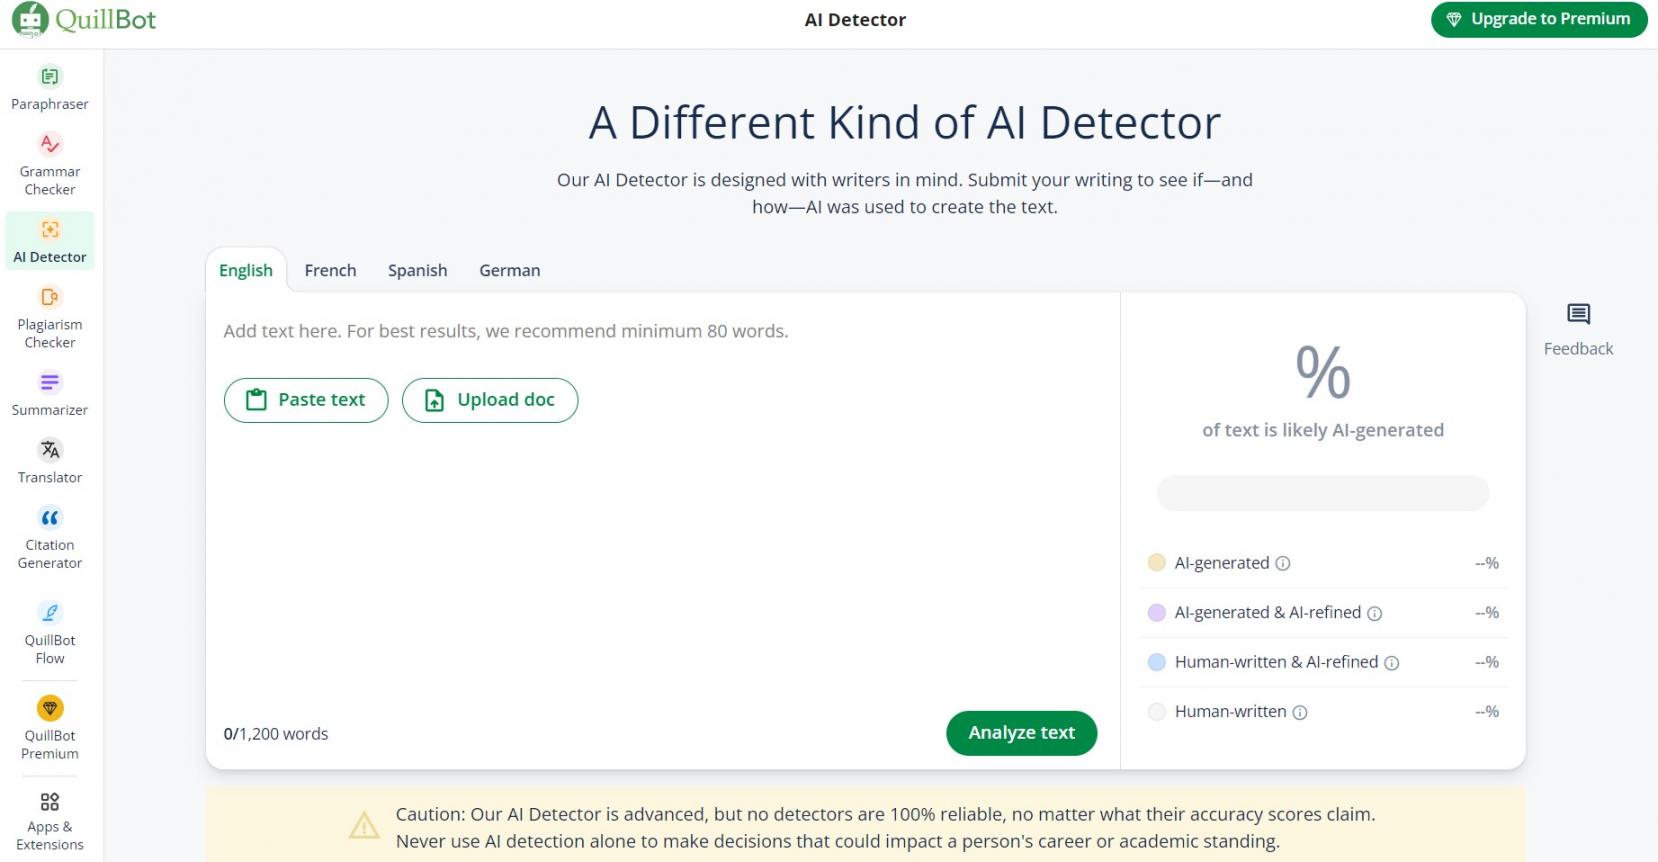Image resolution: width=1658 pixels, height=862 pixels.
Task: Click the Upload doc button
Action: [490, 400]
